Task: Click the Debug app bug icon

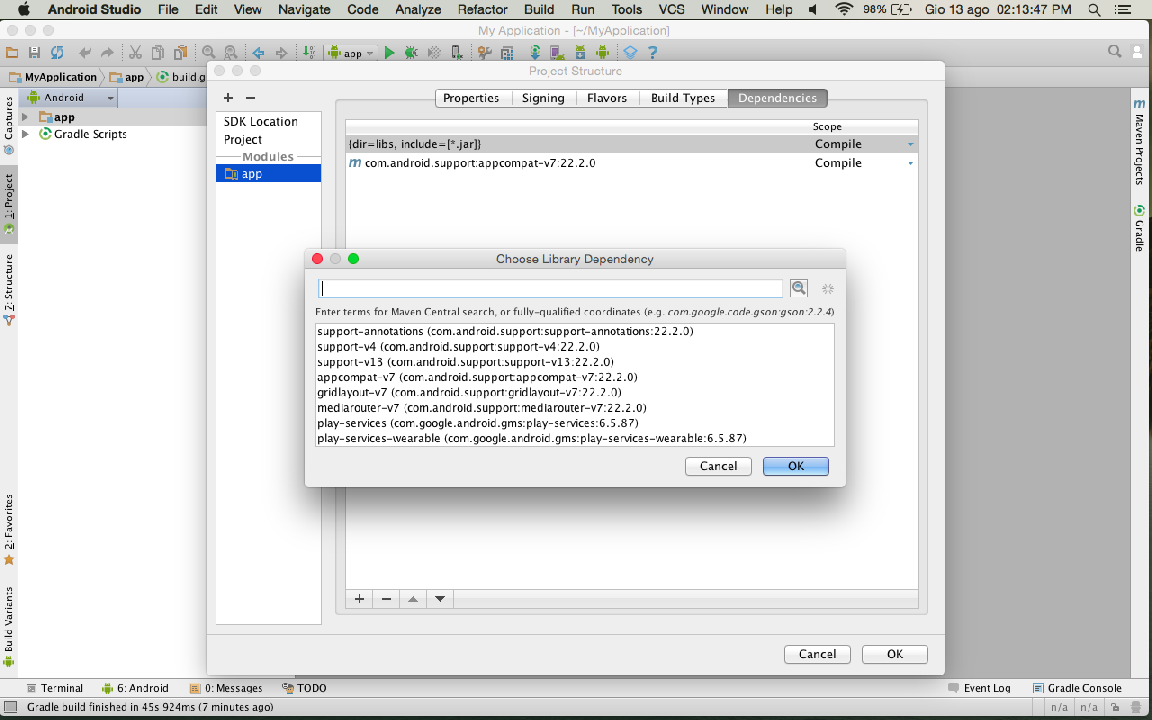Action: [x=411, y=52]
